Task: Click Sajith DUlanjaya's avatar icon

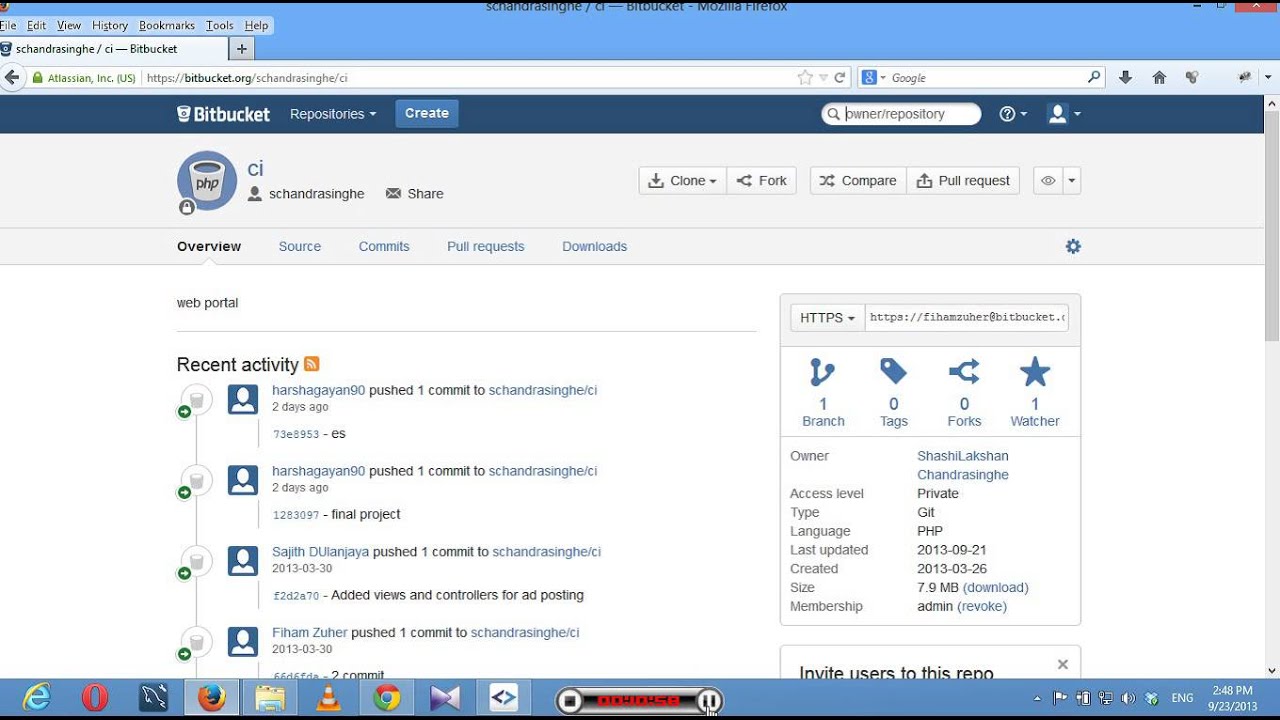Action: (243, 560)
